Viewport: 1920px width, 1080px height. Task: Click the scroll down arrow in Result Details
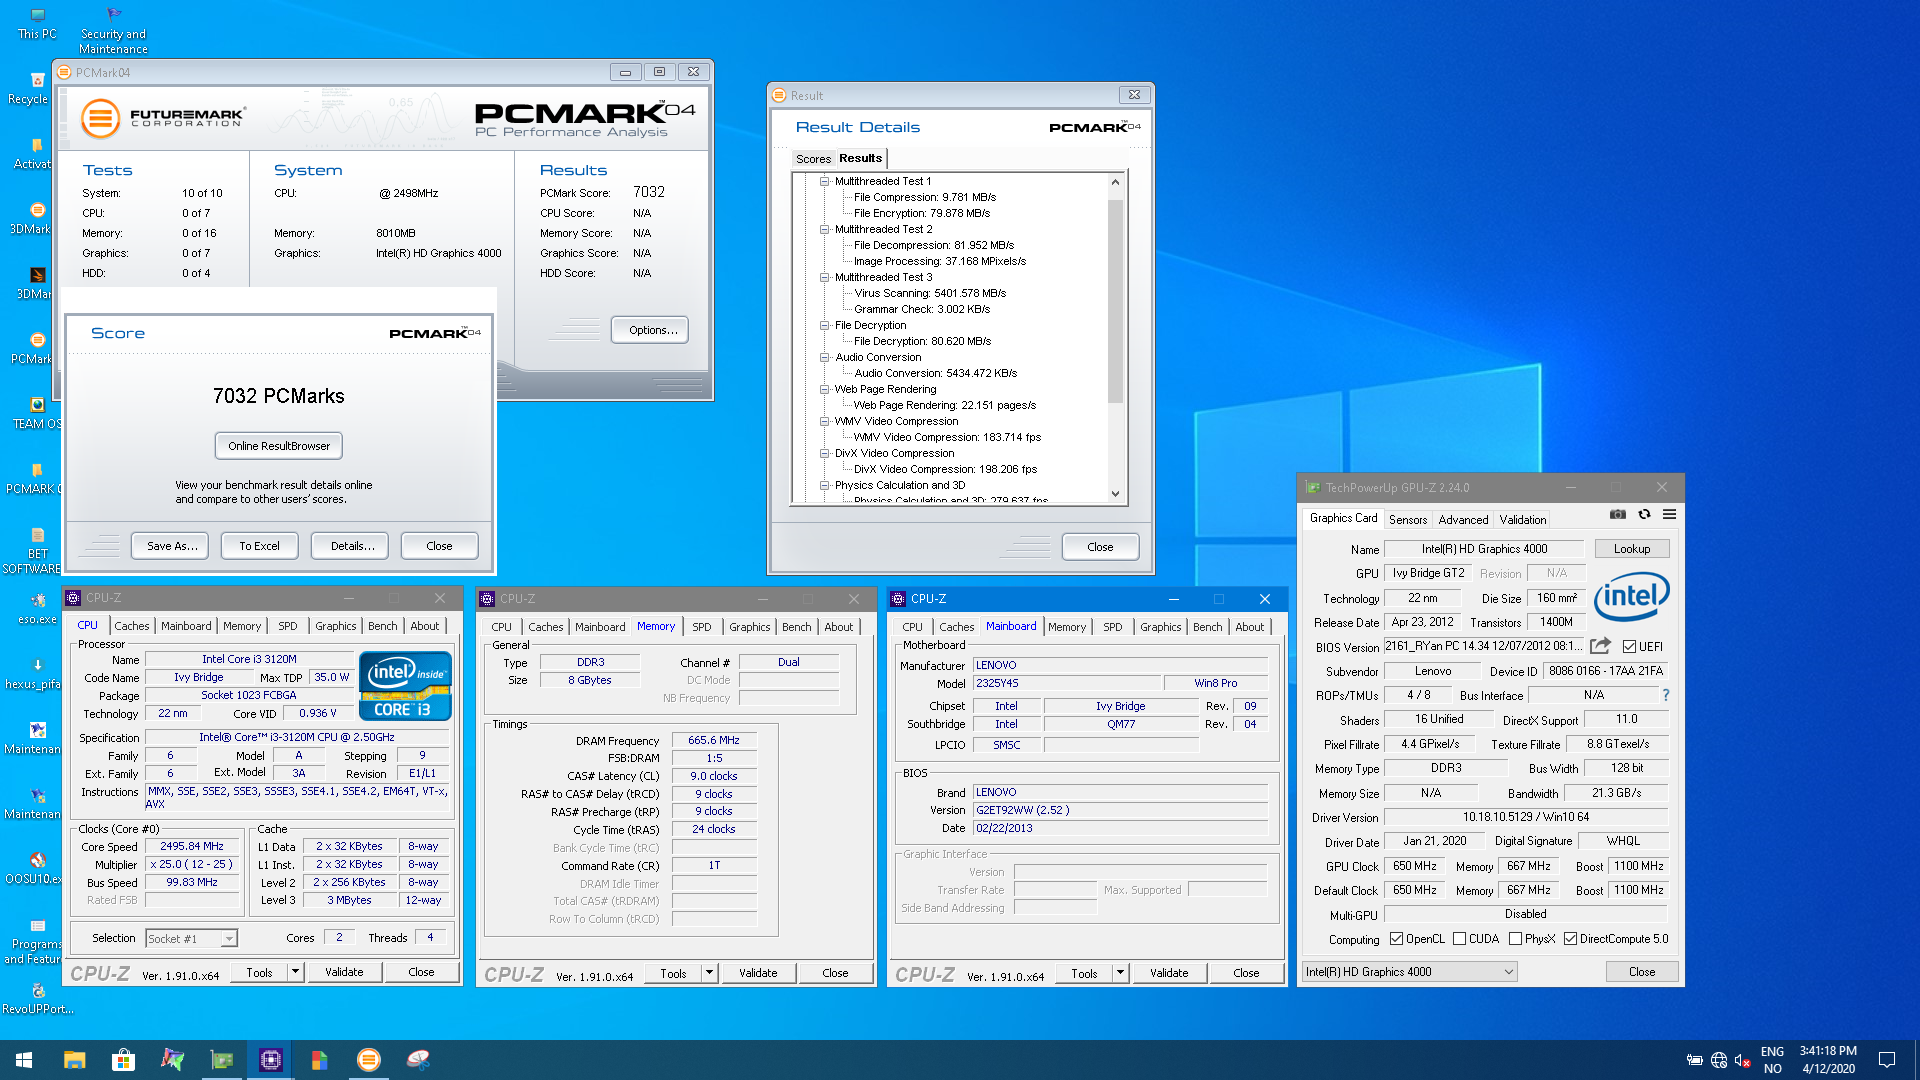click(x=1115, y=494)
